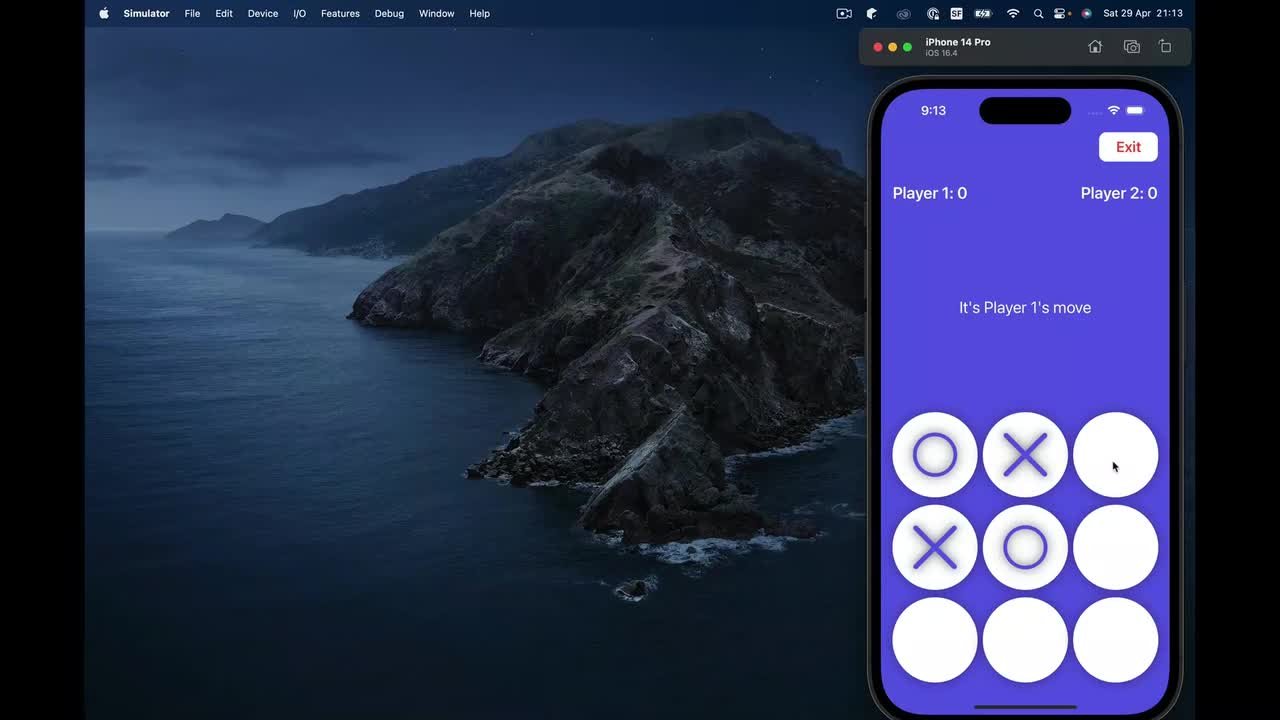
Task: Click the lock-circle icon in the menu bar
Action: point(933,13)
